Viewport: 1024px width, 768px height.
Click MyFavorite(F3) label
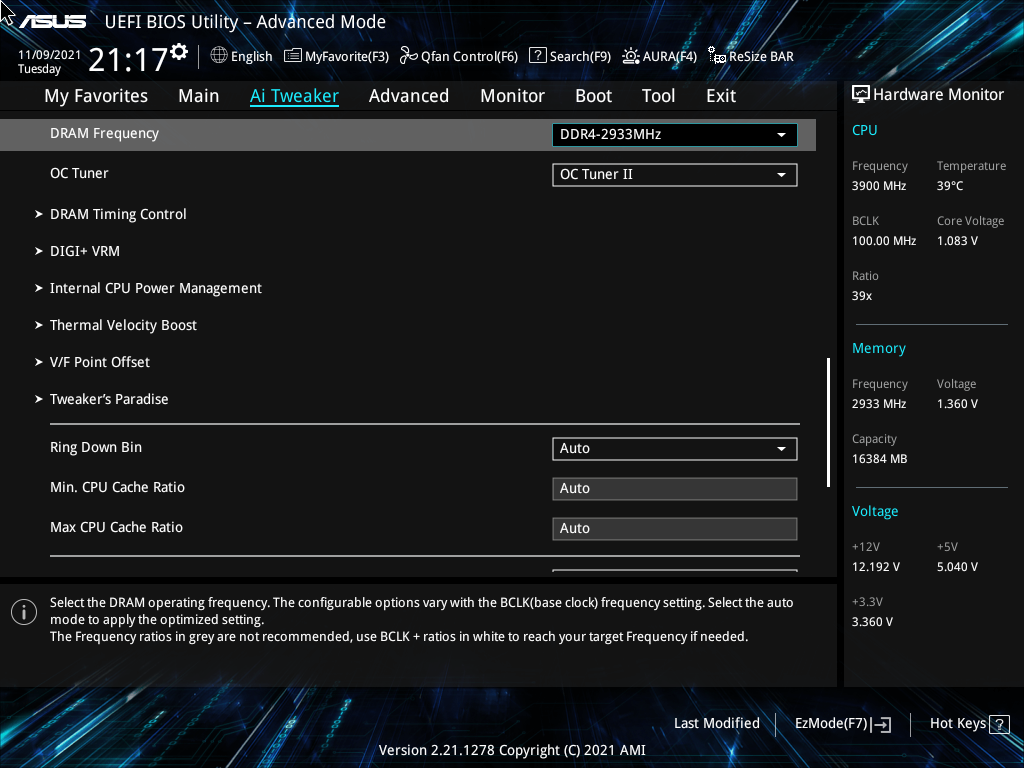pyautogui.click(x=347, y=57)
